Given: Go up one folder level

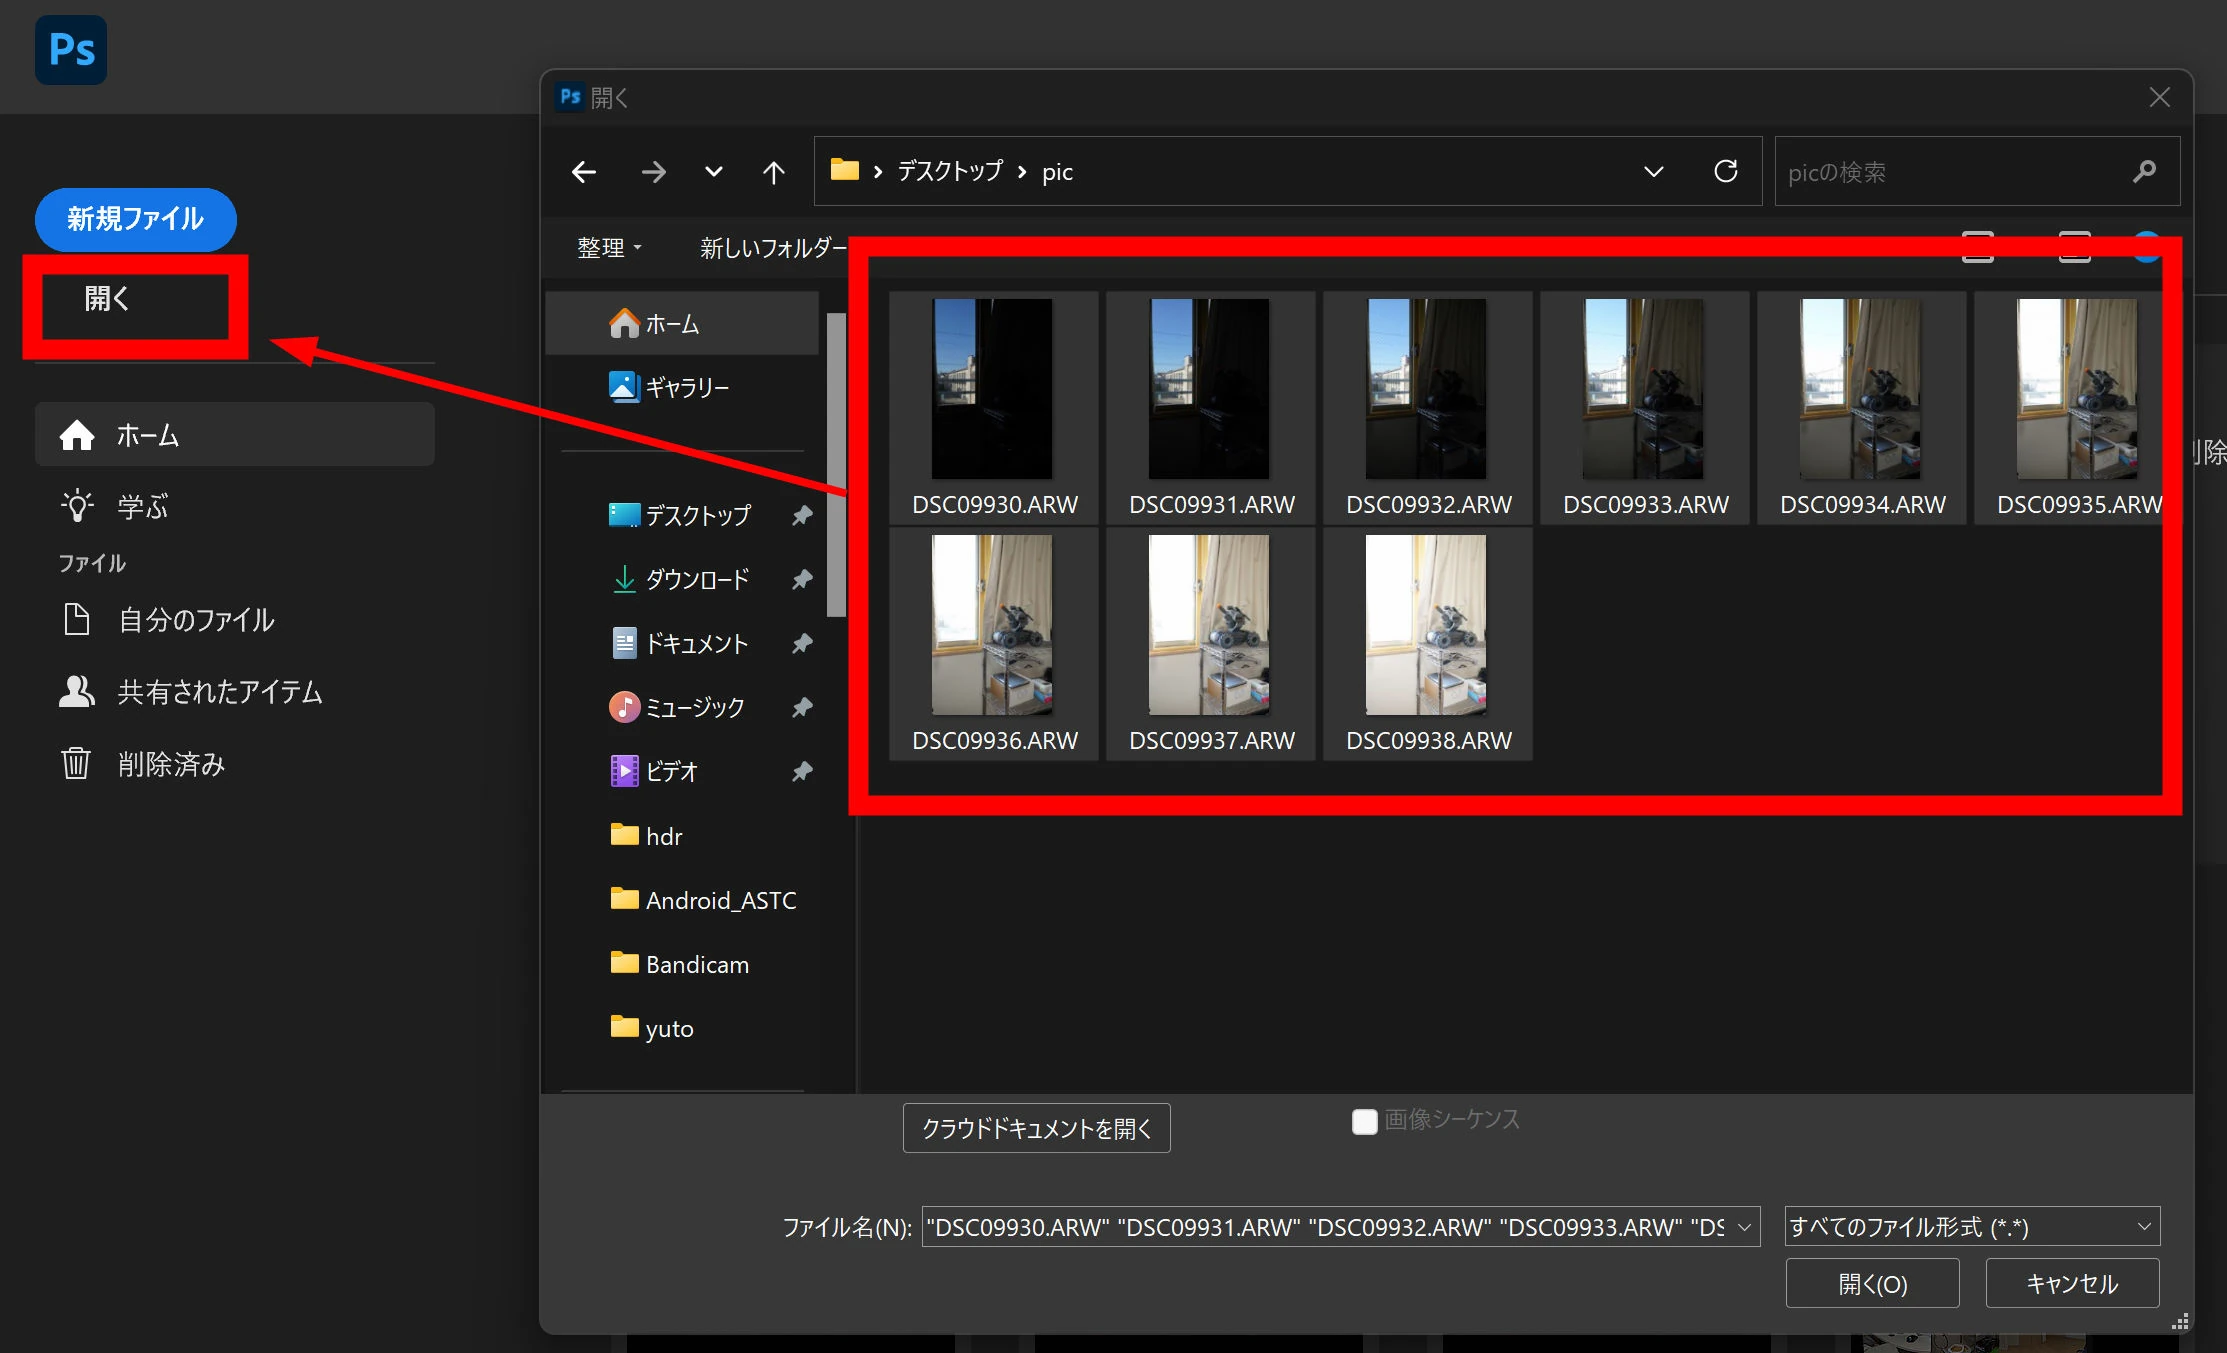Looking at the screenshot, I should 773,172.
